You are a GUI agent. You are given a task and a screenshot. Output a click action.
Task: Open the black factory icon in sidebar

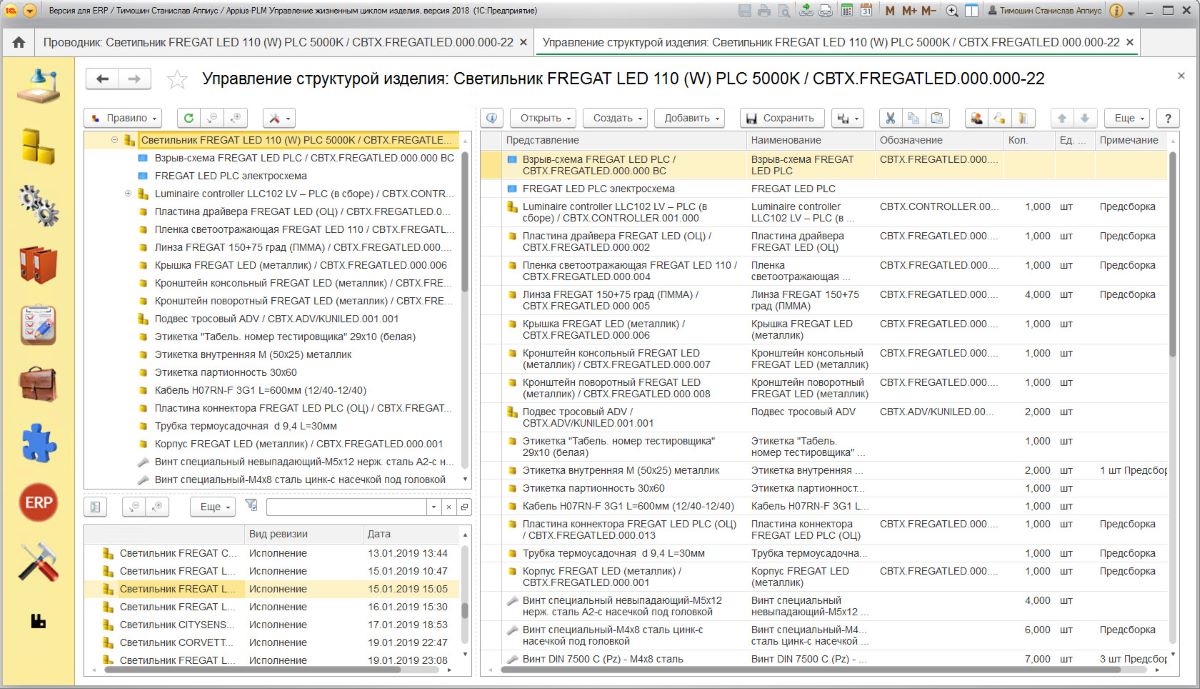pos(38,621)
